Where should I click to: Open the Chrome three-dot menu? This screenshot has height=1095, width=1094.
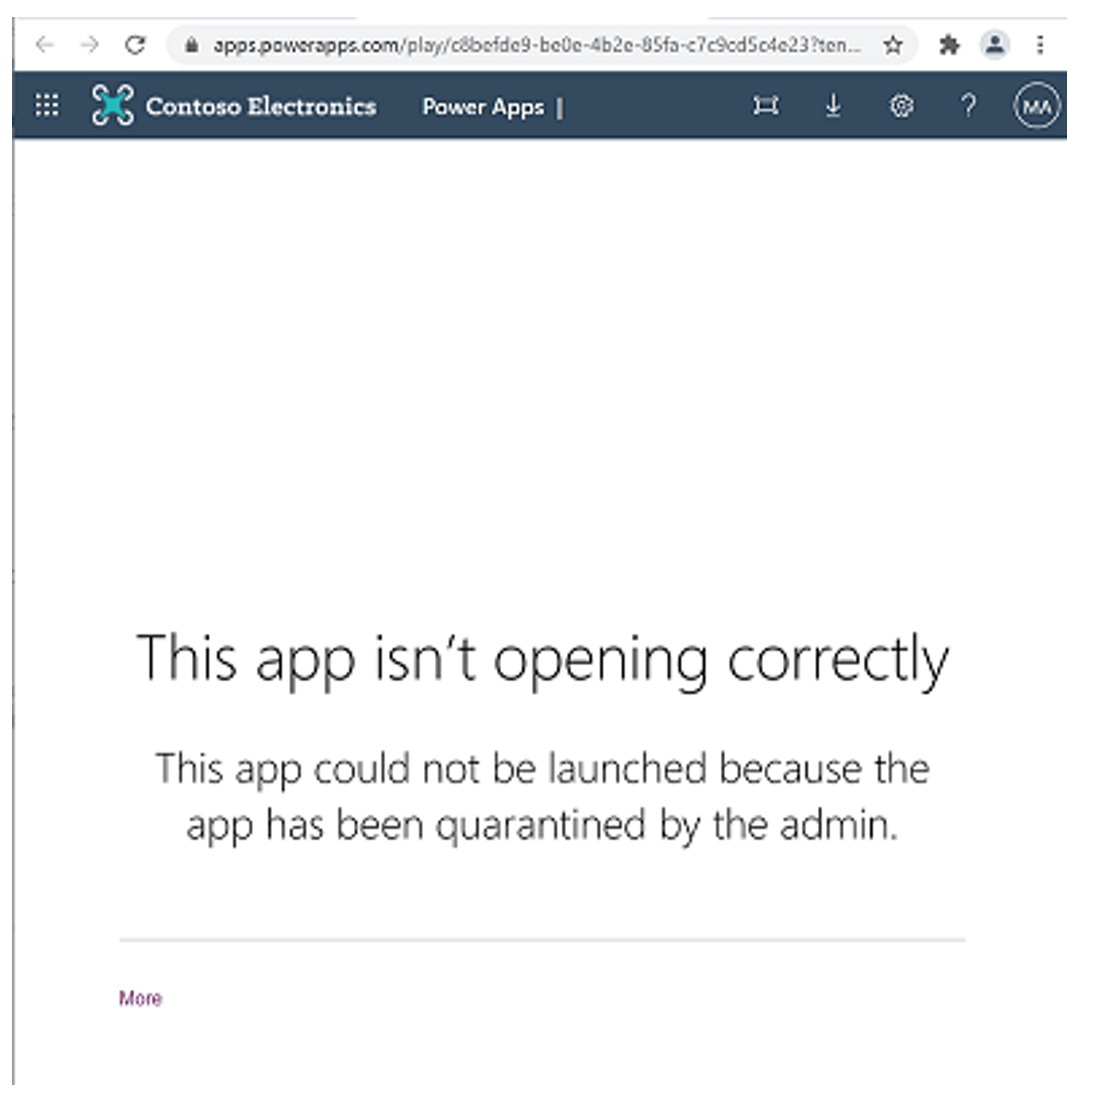tap(1040, 45)
